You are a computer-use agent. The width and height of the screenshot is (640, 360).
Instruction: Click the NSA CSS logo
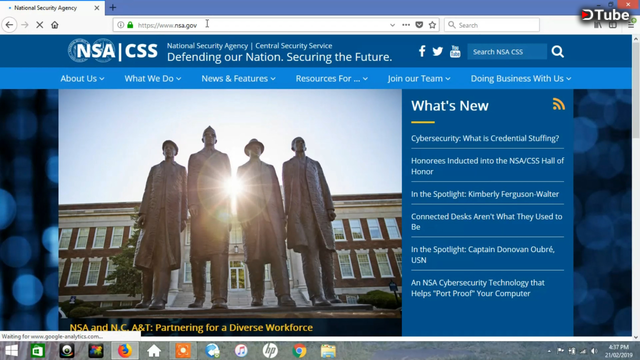(x=113, y=51)
